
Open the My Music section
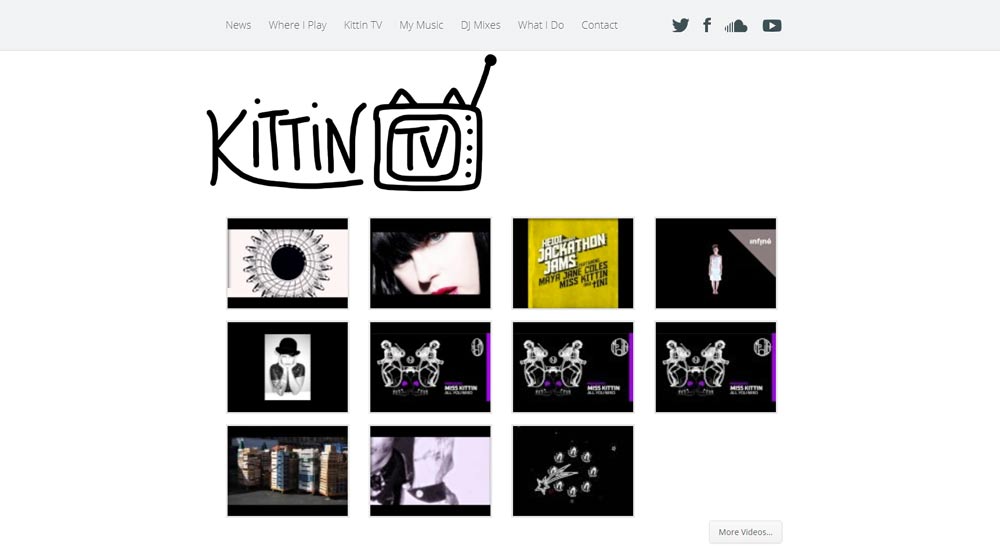(421, 25)
